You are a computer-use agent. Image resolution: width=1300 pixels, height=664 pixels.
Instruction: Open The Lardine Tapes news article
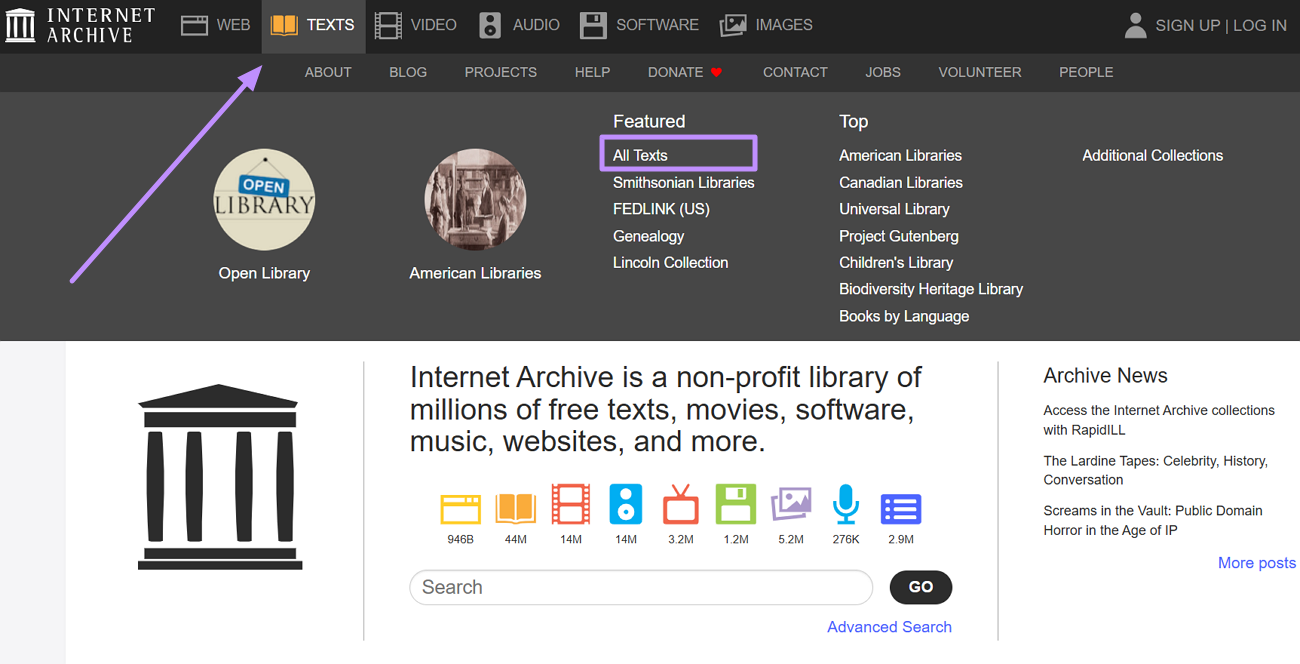[1155, 470]
